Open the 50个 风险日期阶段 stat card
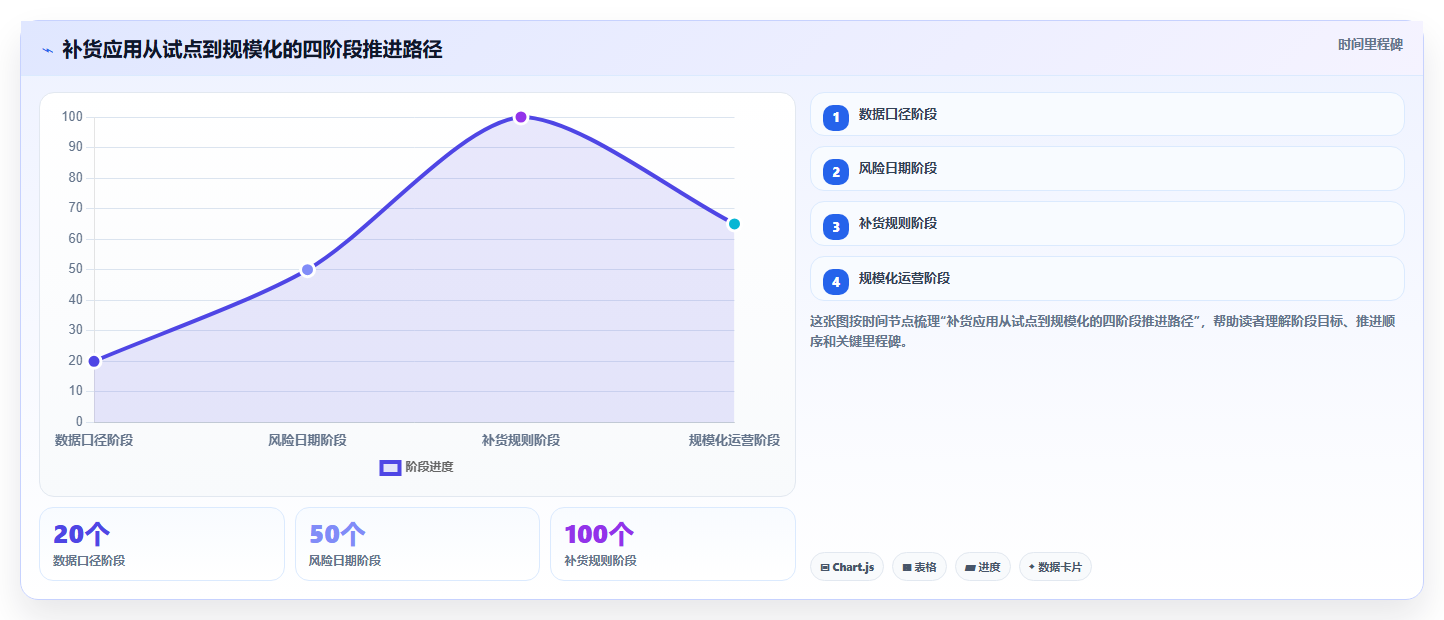Screen dimensions: 1444x620 coord(417,544)
